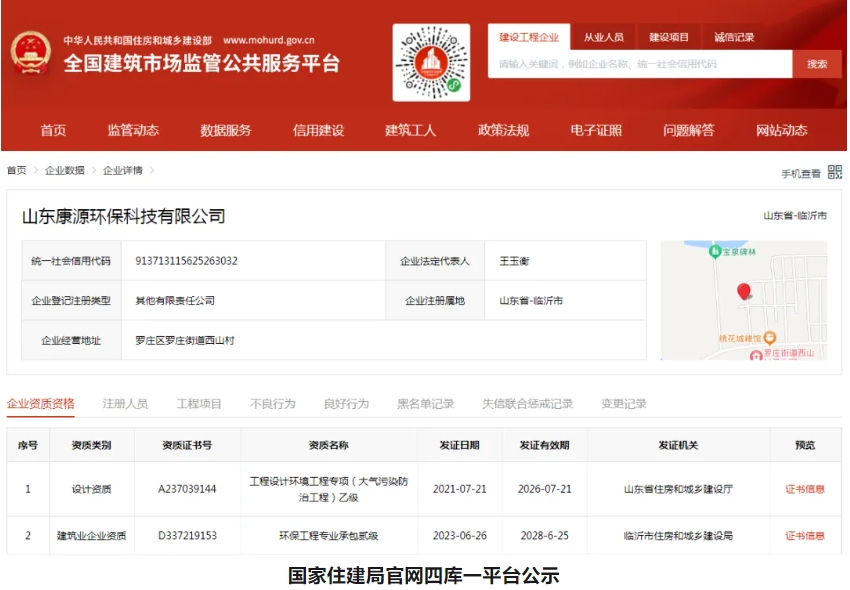Click the red location pin on the map
The image size is (850, 590).
744,292
